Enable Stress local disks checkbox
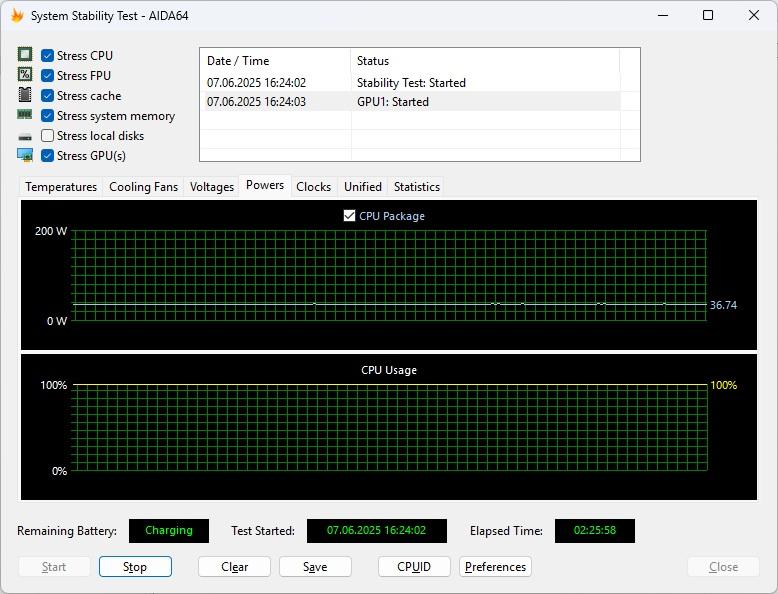 pos(47,135)
